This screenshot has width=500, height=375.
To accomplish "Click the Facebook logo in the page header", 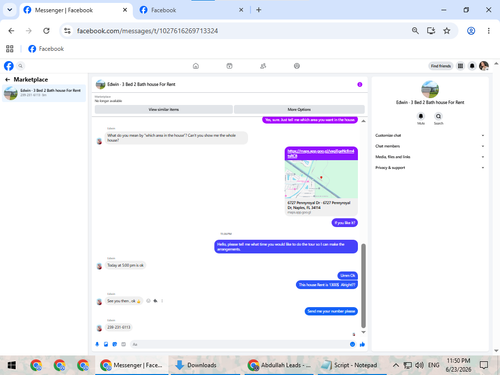I will point(9,66).
